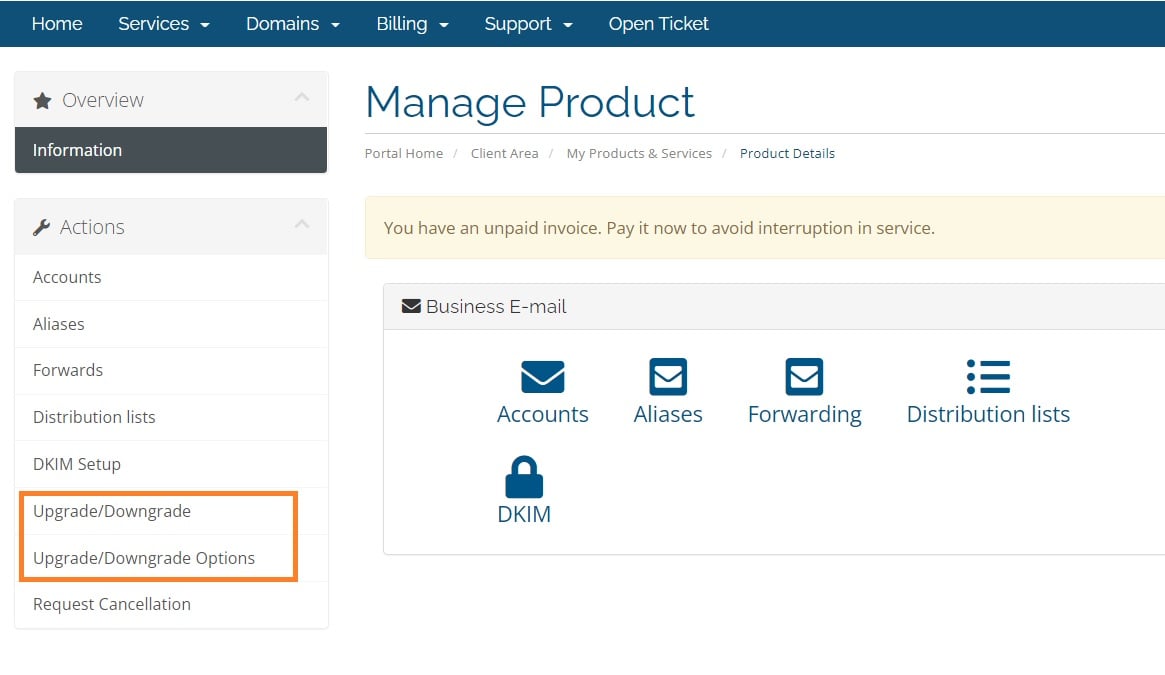Click Open Ticket in top menu
Screen dimensions: 1165x675
[x=658, y=24]
